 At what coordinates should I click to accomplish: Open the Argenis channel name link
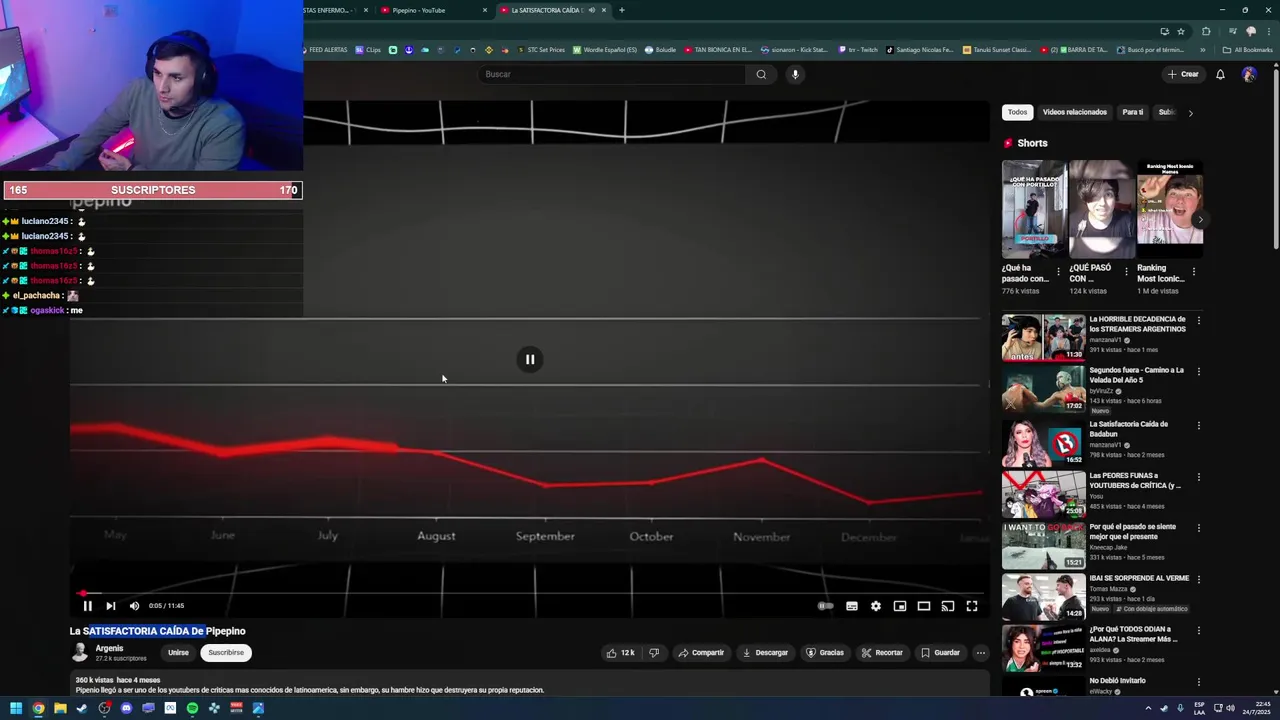click(109, 648)
